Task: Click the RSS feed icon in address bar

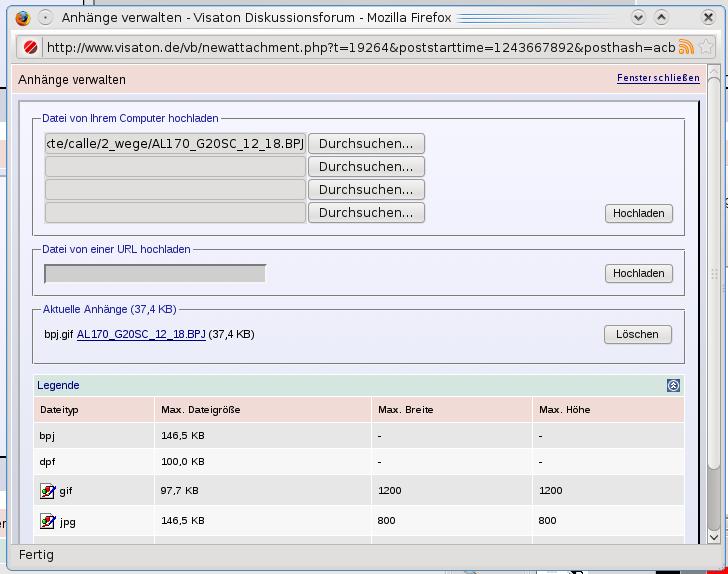Action: click(686, 47)
